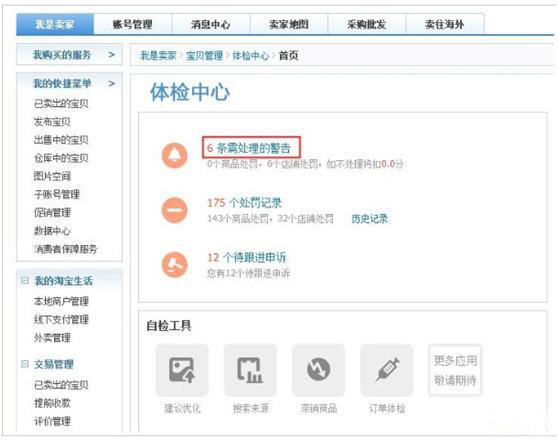Open the 订单体检 syringe tool icon
This screenshot has width=558, height=440.
pos(387,370)
